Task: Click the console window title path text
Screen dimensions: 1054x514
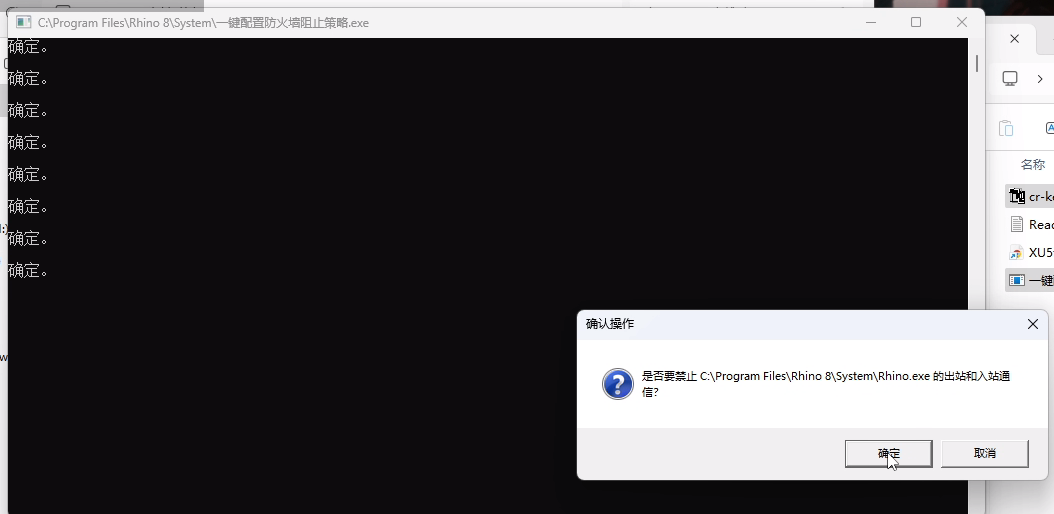Action: click(203, 23)
